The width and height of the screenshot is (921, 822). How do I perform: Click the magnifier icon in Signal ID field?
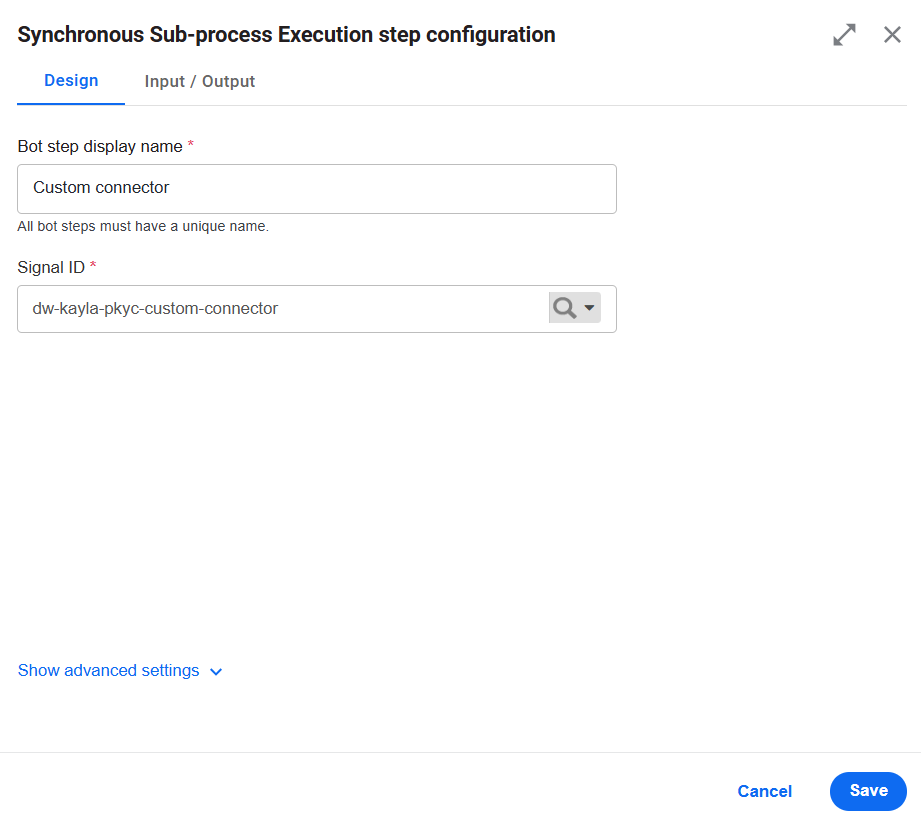click(x=564, y=308)
